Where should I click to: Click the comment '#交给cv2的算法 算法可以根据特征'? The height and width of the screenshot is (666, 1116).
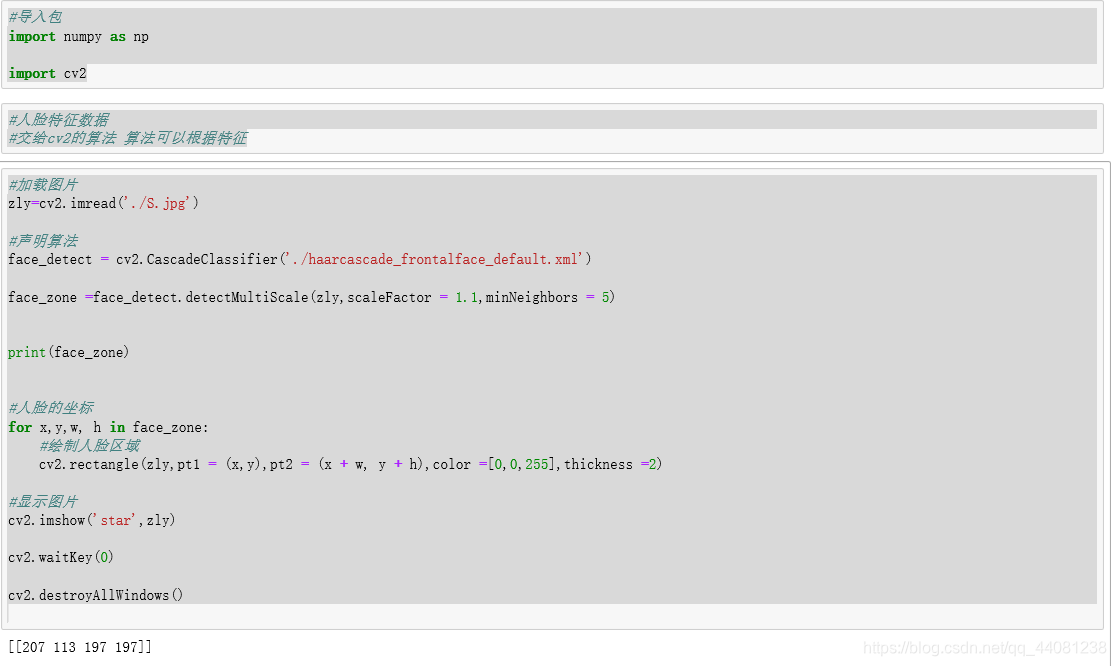[x=127, y=138]
